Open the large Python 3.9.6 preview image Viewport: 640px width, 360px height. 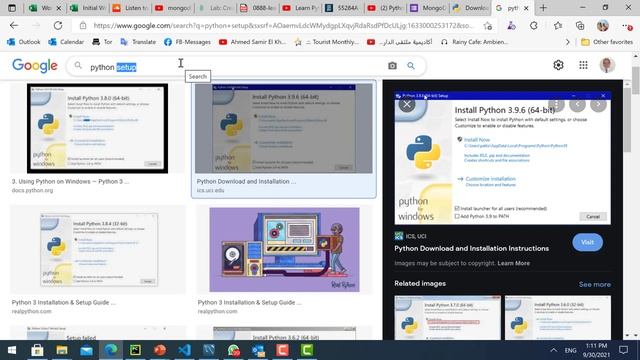[x=502, y=158]
